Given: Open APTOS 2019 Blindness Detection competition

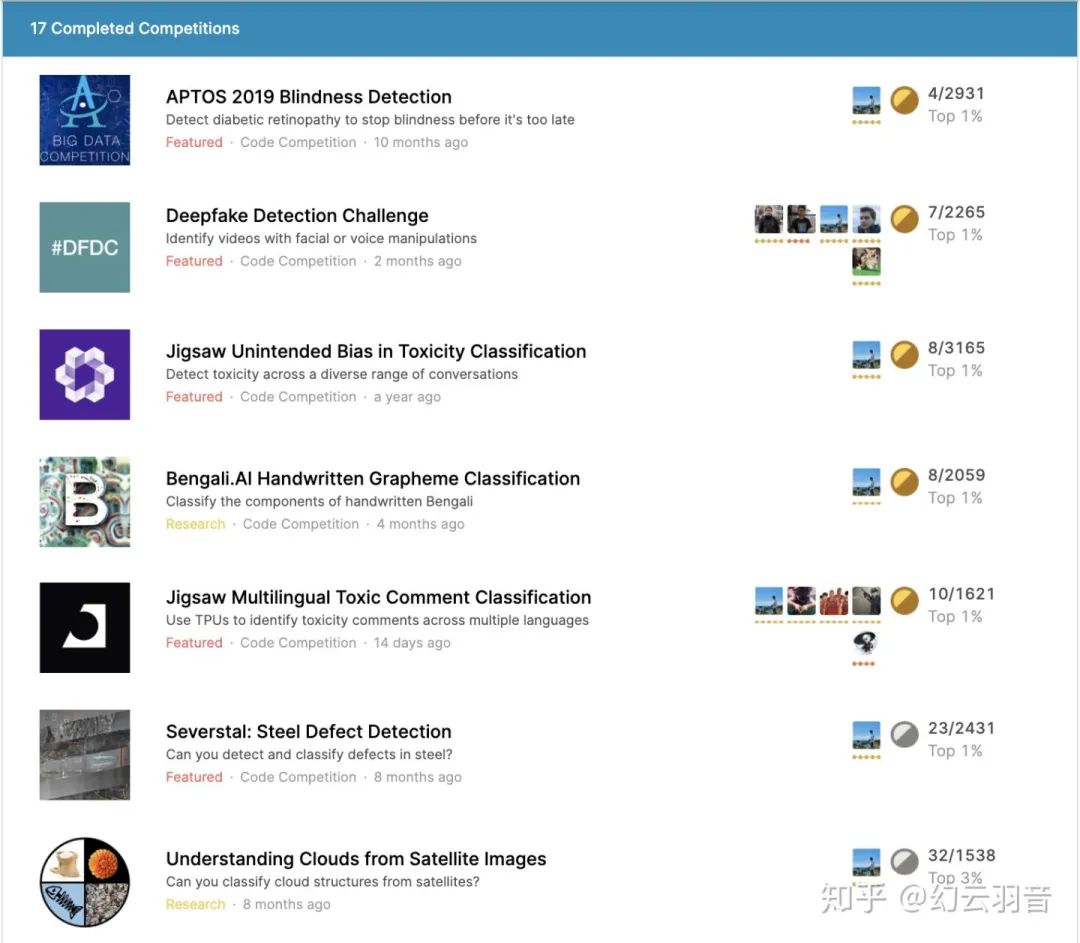Looking at the screenshot, I should tap(308, 97).
